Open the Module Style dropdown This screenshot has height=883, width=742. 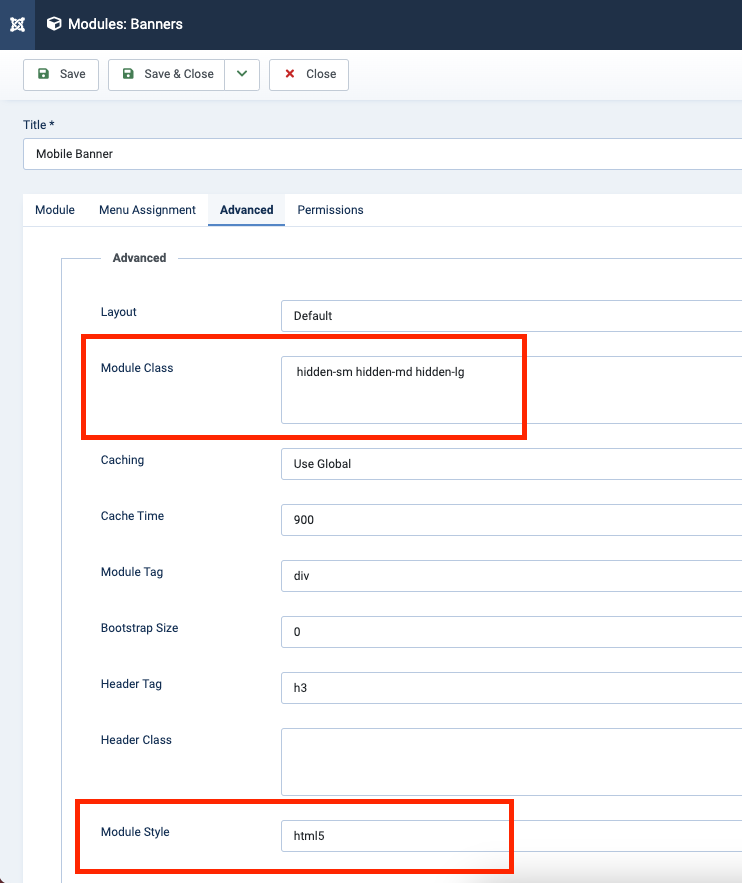pyautogui.click(x=511, y=836)
